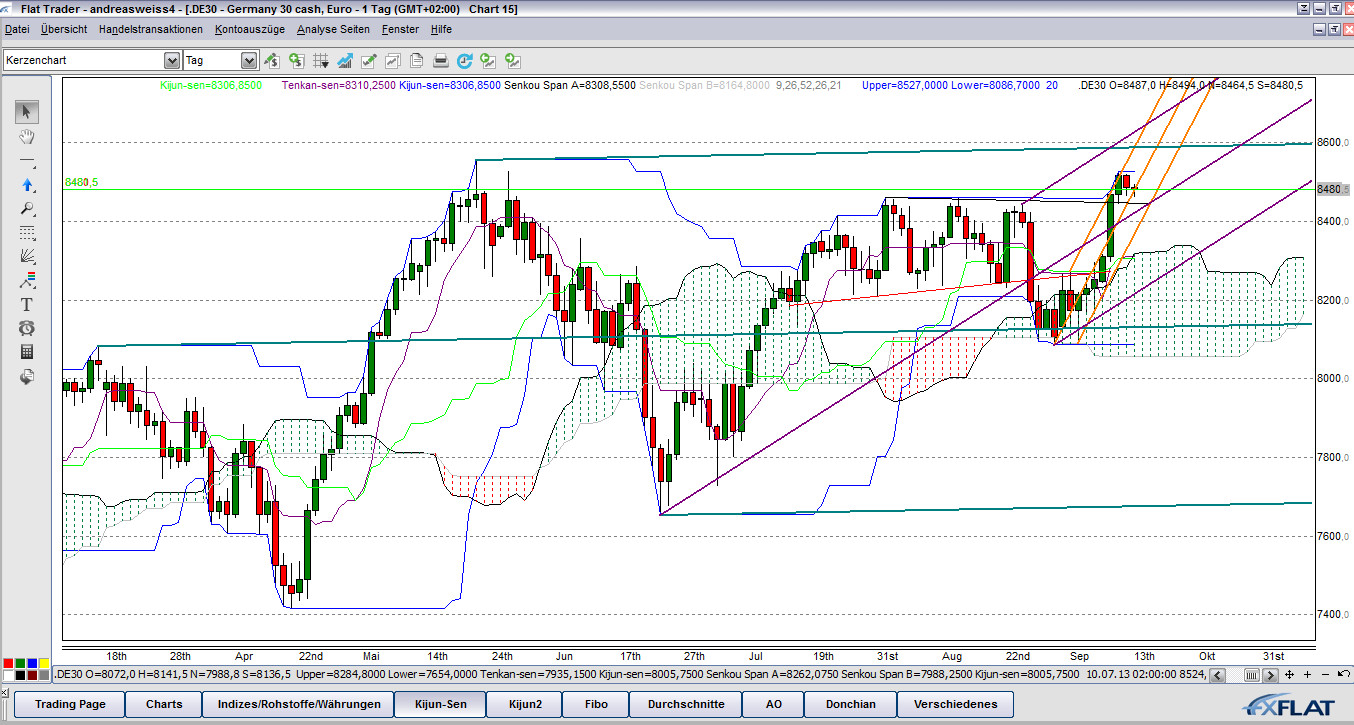The height and width of the screenshot is (725, 1354).
Task: Select the horizontal dotted lines tool
Action: (x=27, y=232)
